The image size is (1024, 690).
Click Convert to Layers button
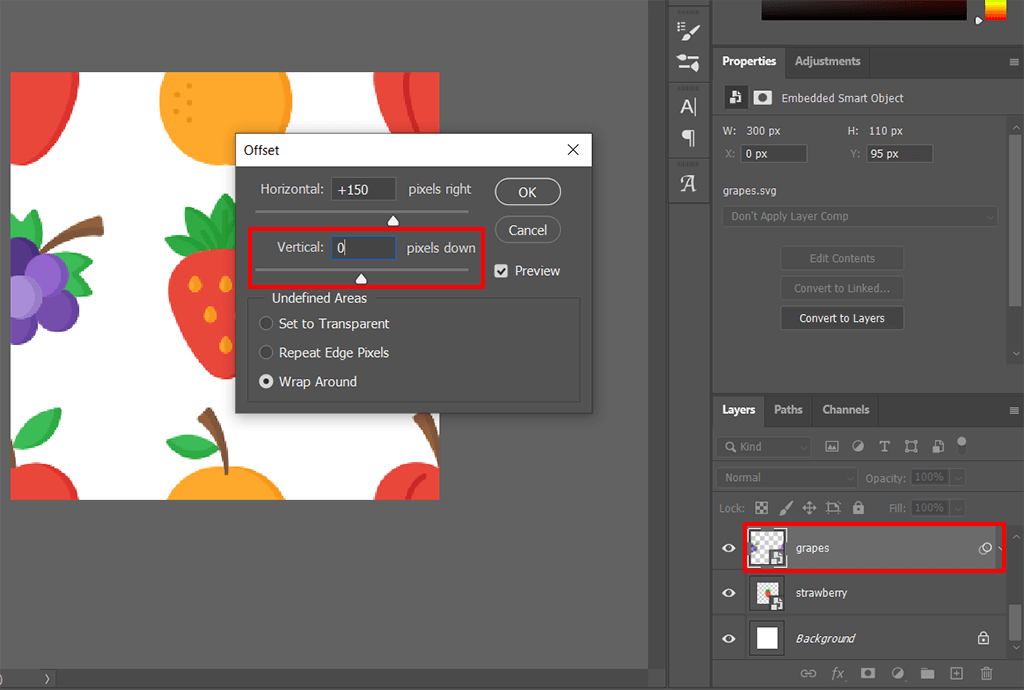pos(842,318)
